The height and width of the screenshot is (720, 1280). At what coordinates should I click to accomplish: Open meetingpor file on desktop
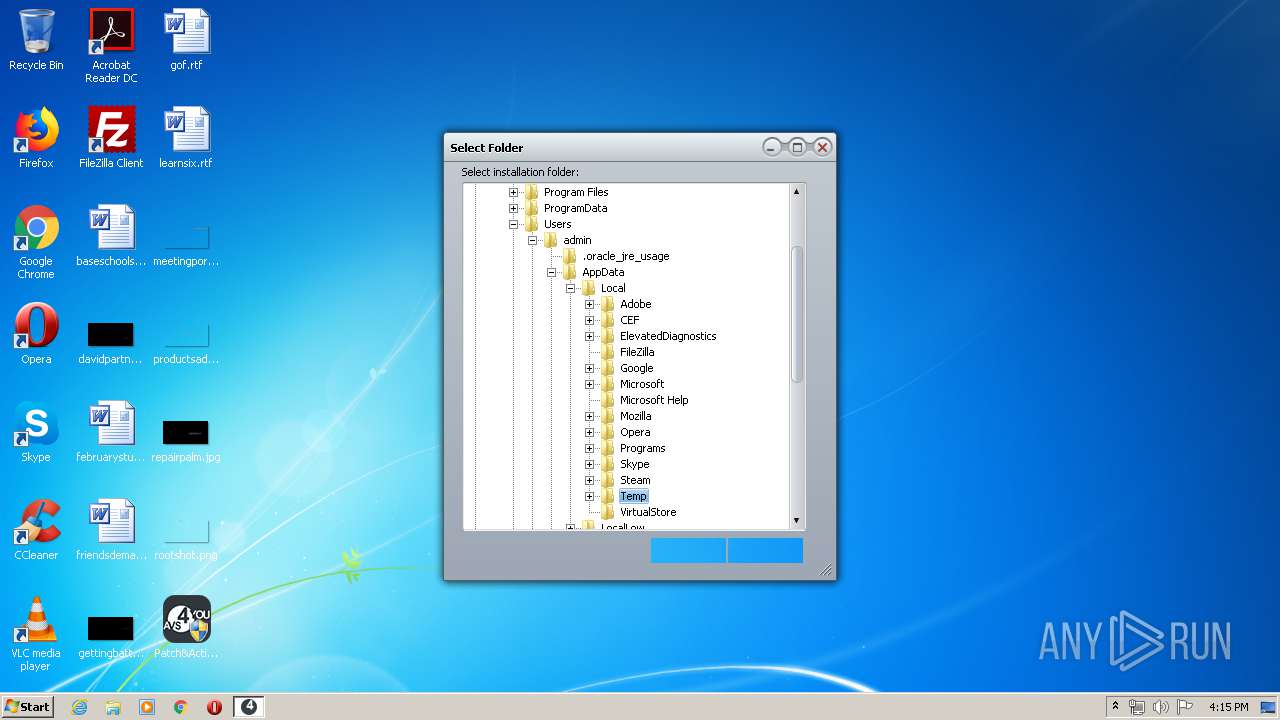coord(186,244)
